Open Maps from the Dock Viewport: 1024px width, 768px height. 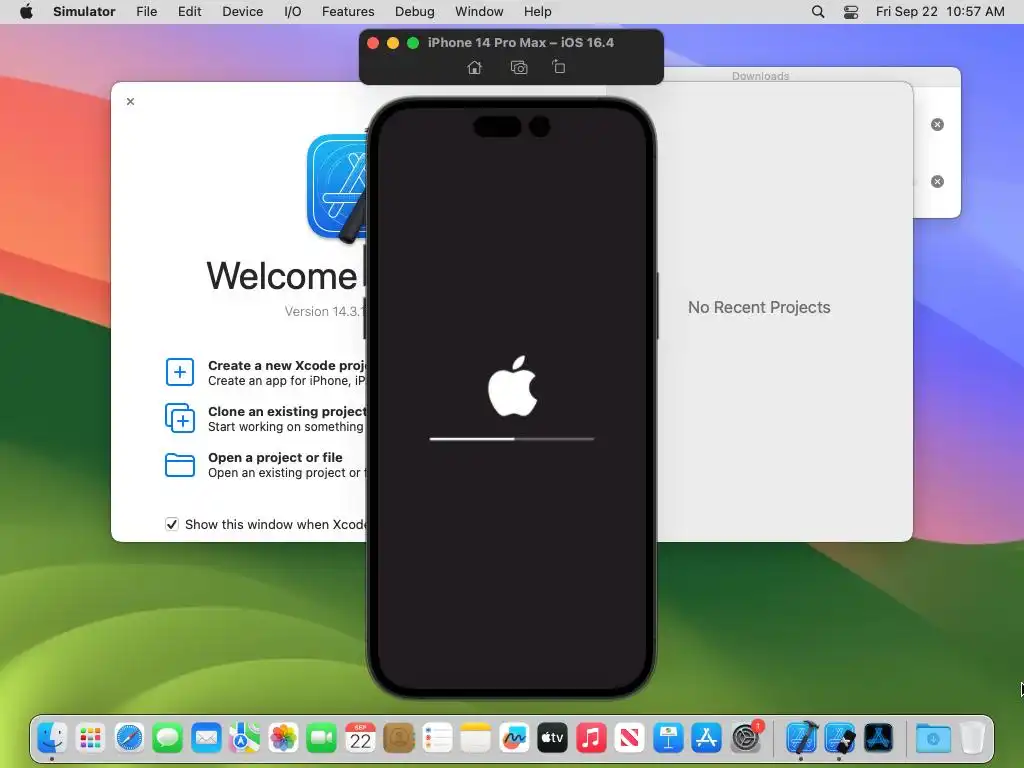coord(244,738)
